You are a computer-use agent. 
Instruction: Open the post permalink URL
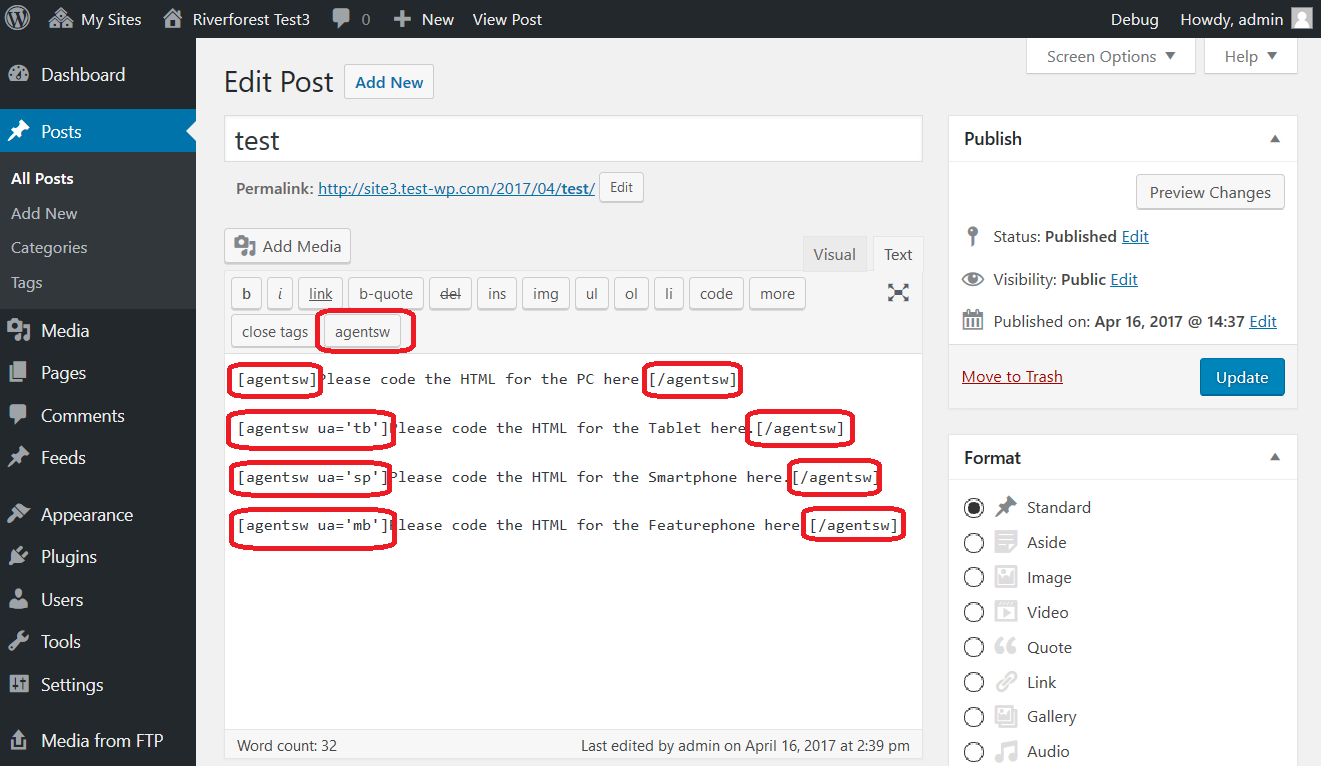point(456,188)
